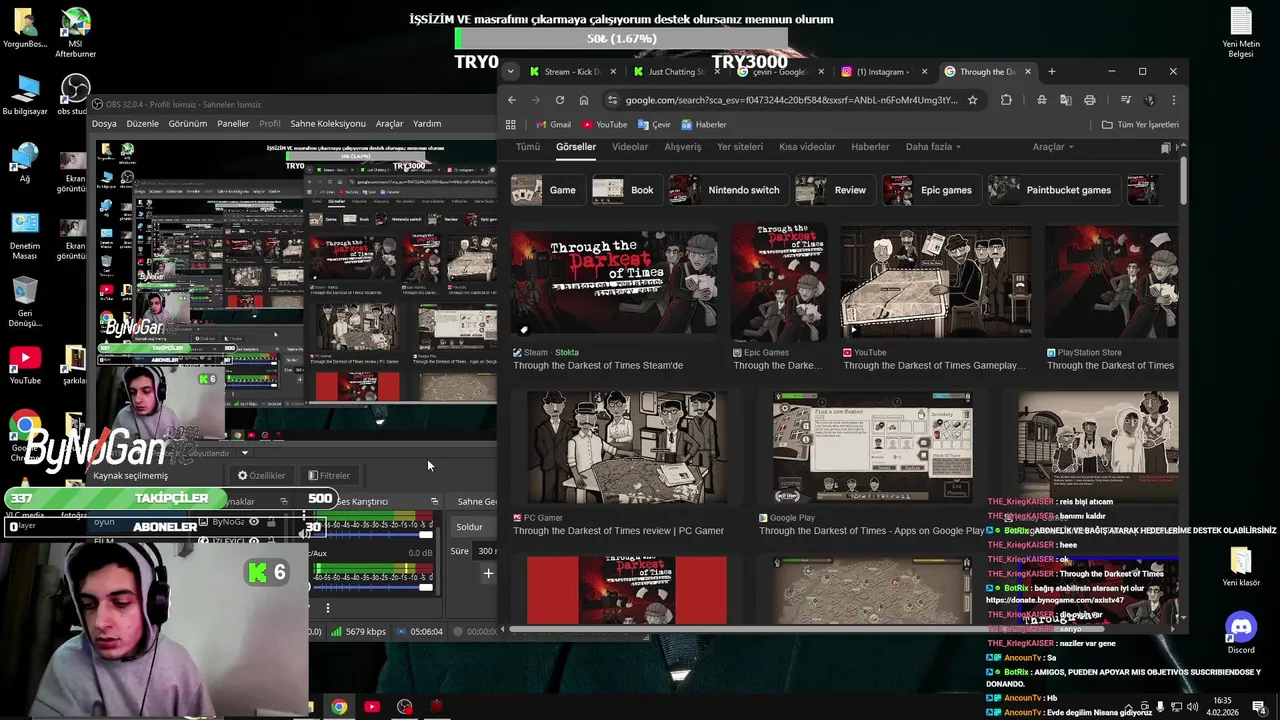Select Videolar search filter
This screenshot has height=720, width=1280.
tap(630, 147)
